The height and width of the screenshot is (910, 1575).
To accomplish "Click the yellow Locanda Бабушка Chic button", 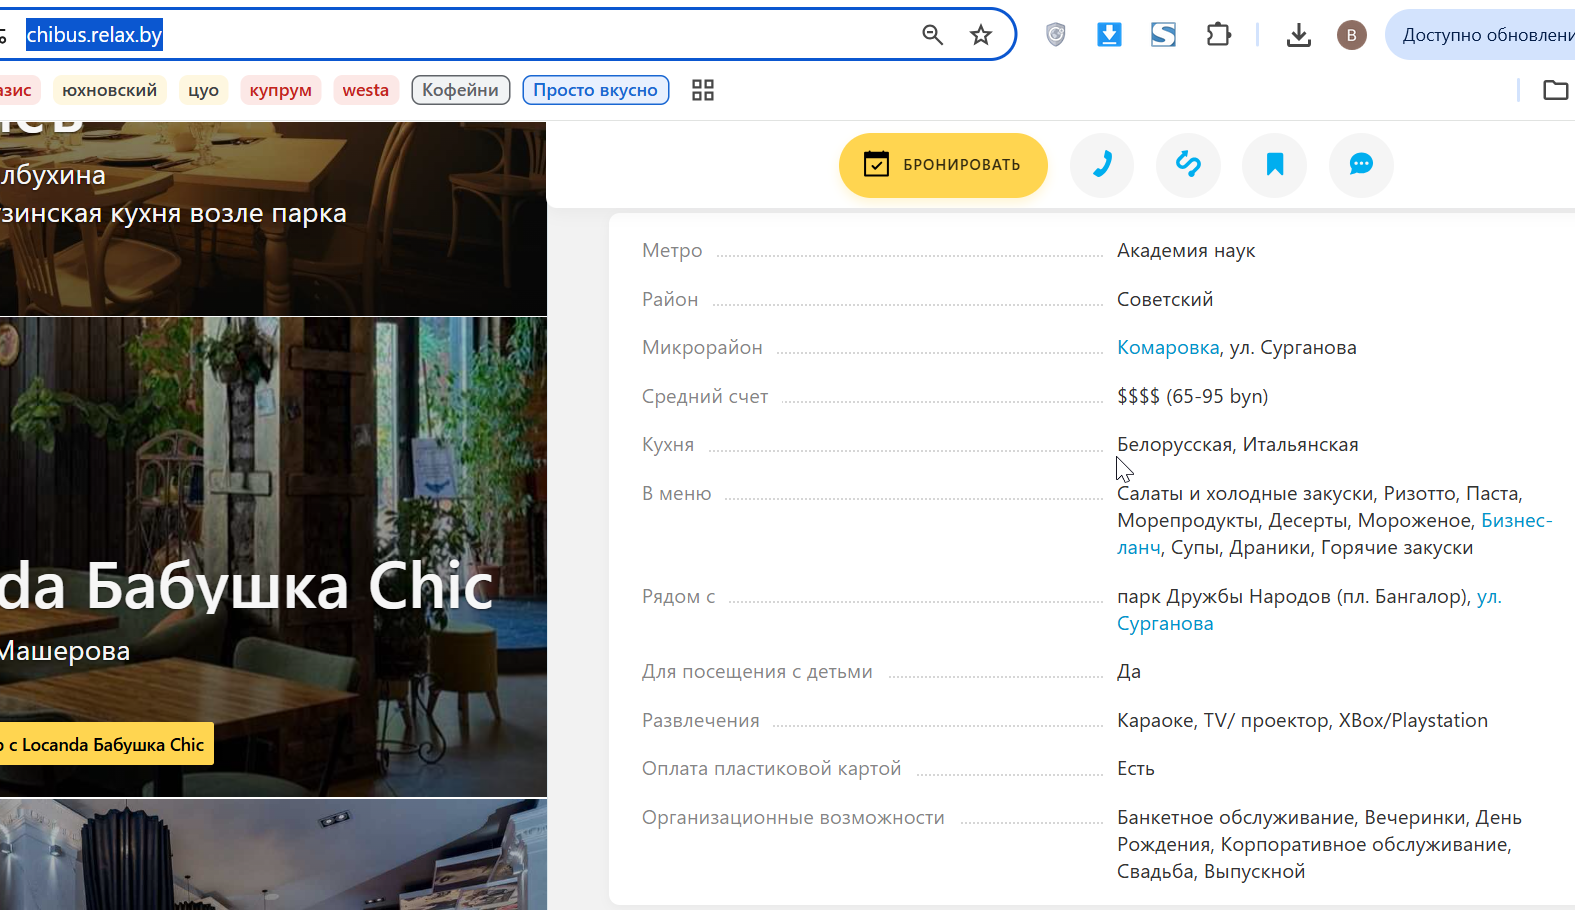I will coord(106,744).
